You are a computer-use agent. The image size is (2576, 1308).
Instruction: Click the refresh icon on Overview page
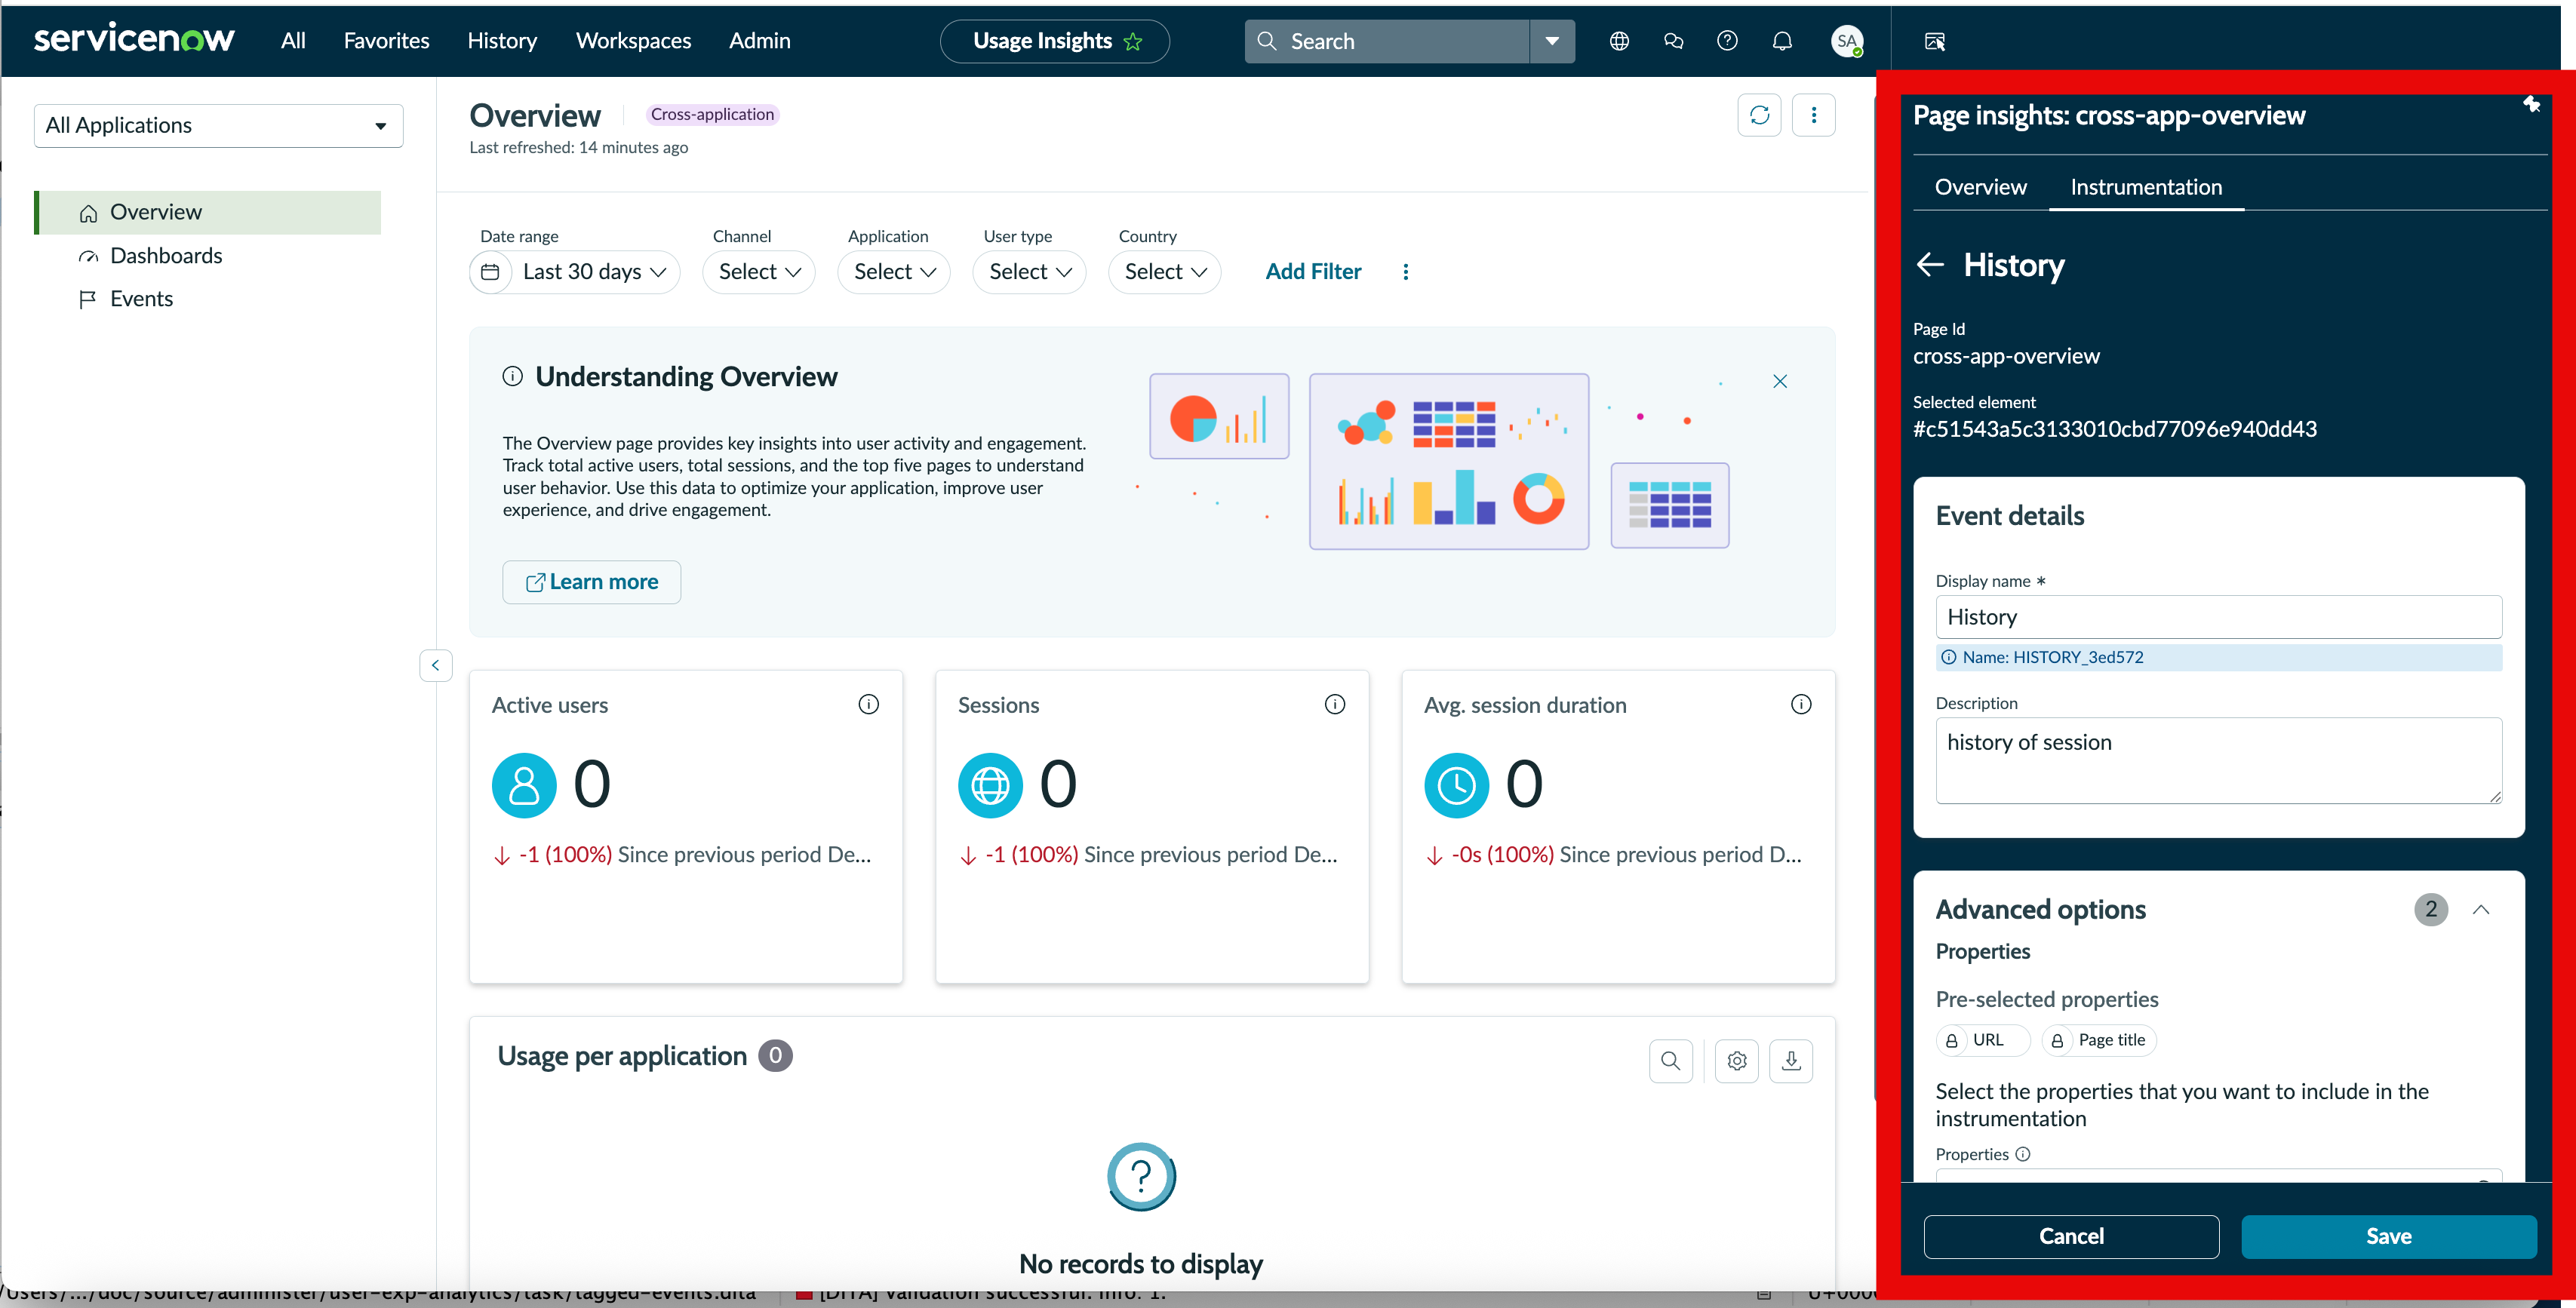pyautogui.click(x=1759, y=115)
